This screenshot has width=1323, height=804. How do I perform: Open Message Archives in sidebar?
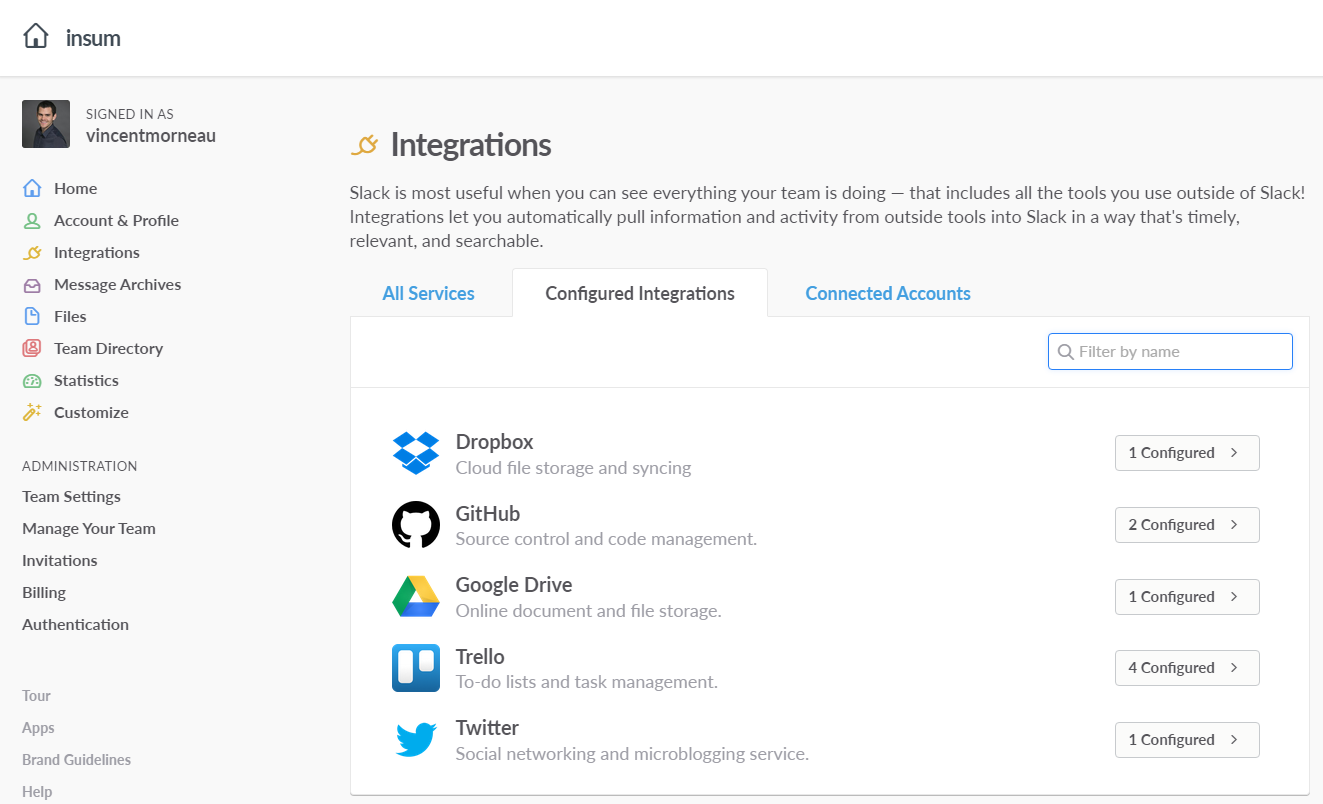pyautogui.click(x=117, y=284)
